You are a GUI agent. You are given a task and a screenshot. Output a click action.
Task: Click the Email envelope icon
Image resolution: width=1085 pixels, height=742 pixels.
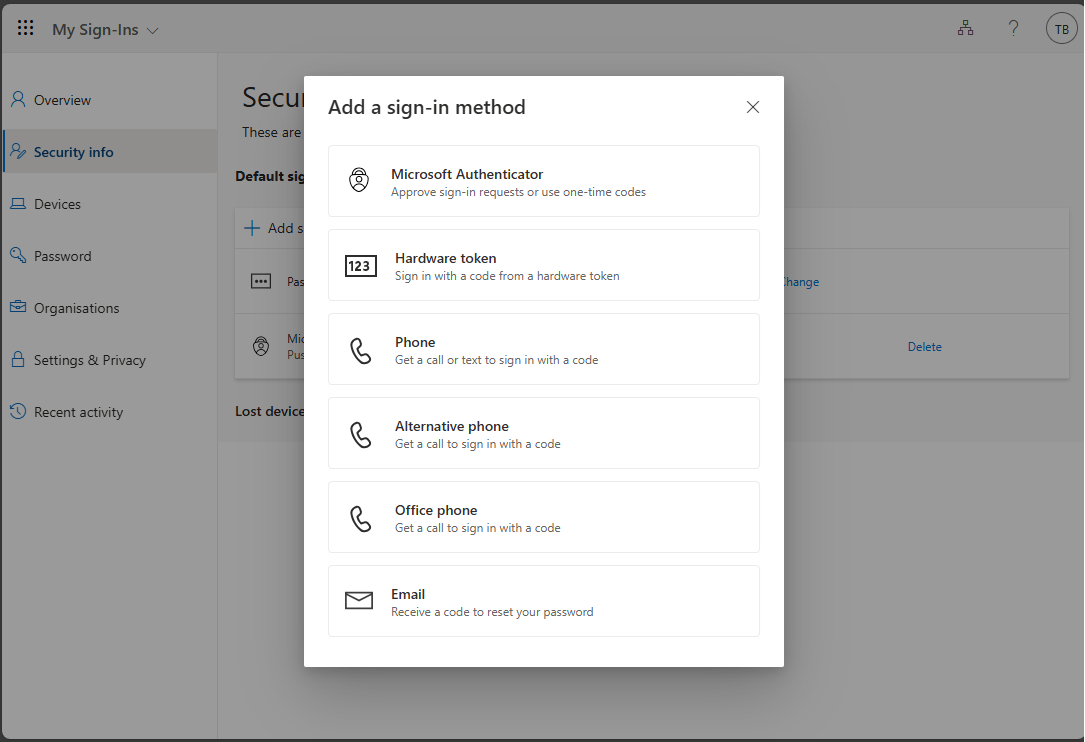pos(359,601)
